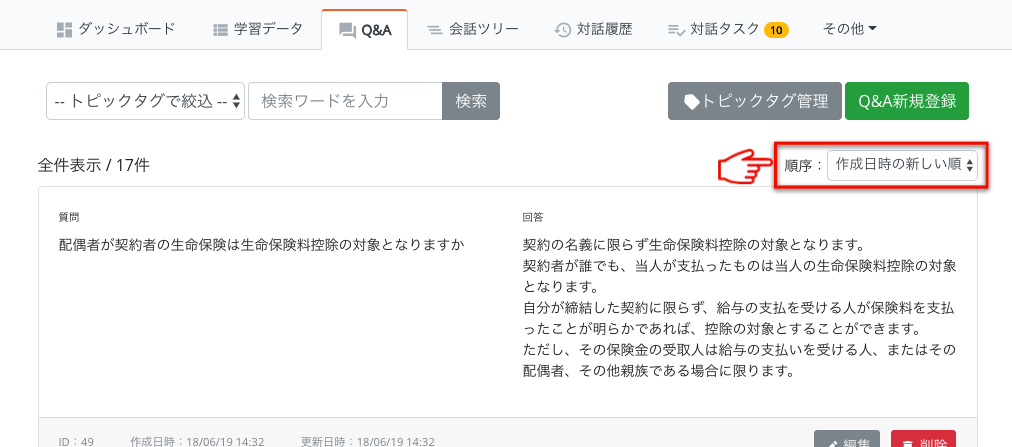Click the 会話ツリー lines icon
The height and width of the screenshot is (447, 1012).
point(435,30)
